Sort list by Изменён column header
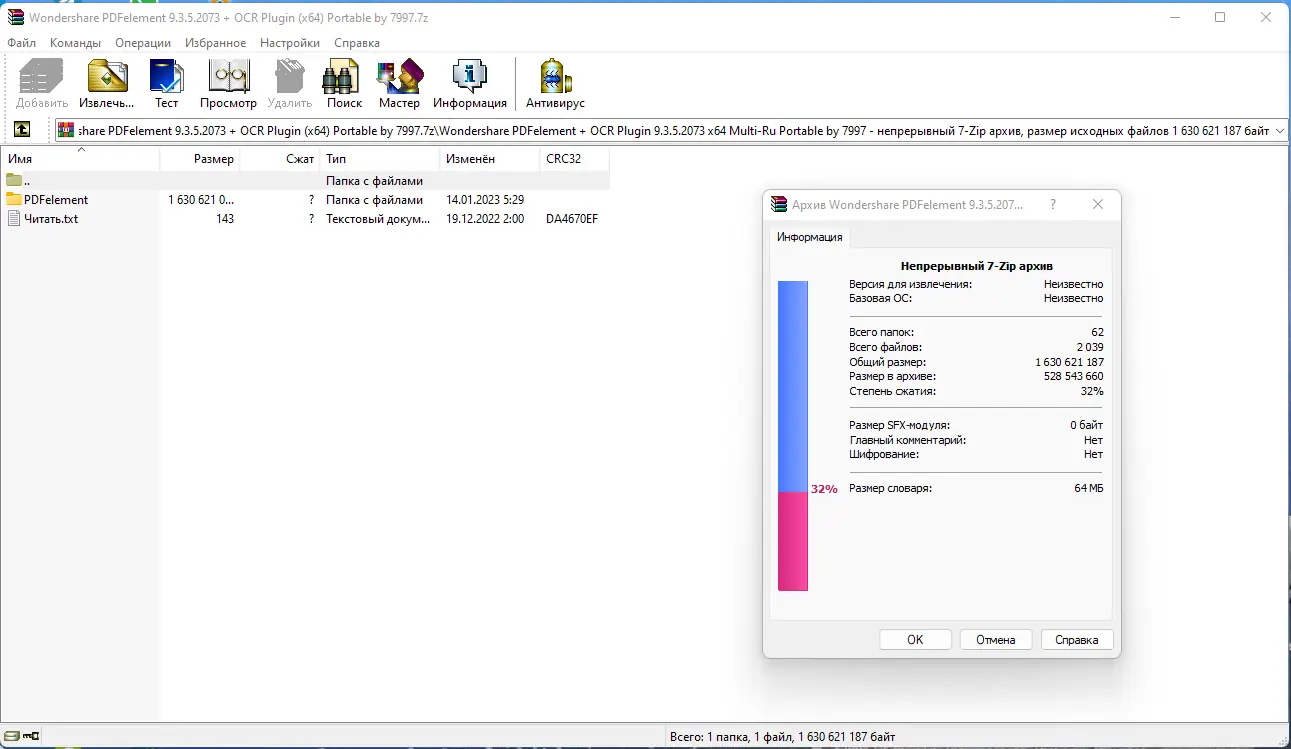 (x=490, y=159)
